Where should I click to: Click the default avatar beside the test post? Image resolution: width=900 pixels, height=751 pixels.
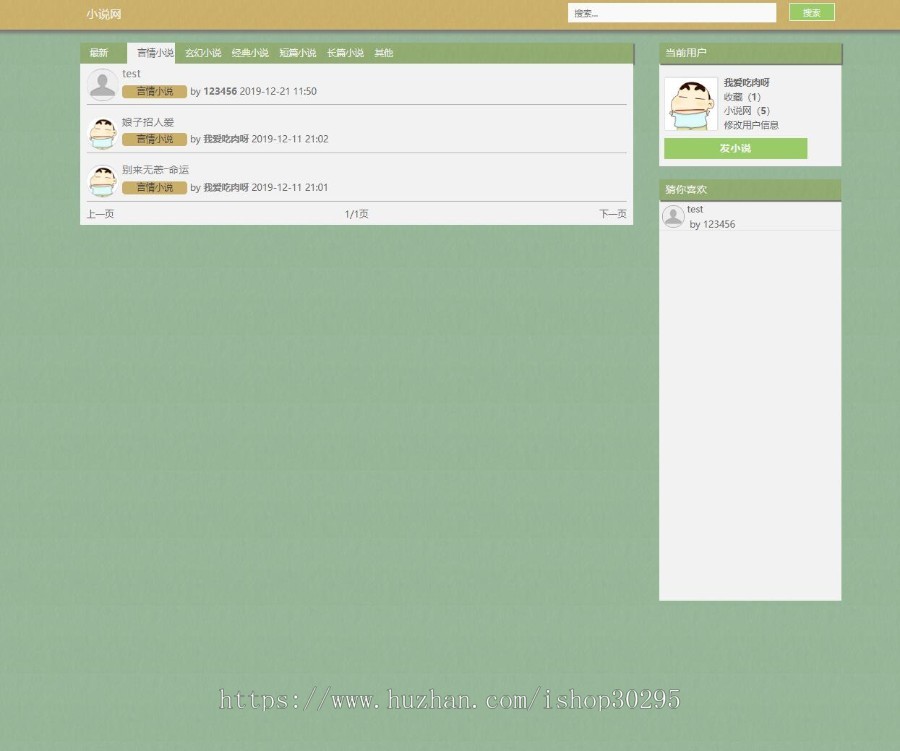point(103,84)
